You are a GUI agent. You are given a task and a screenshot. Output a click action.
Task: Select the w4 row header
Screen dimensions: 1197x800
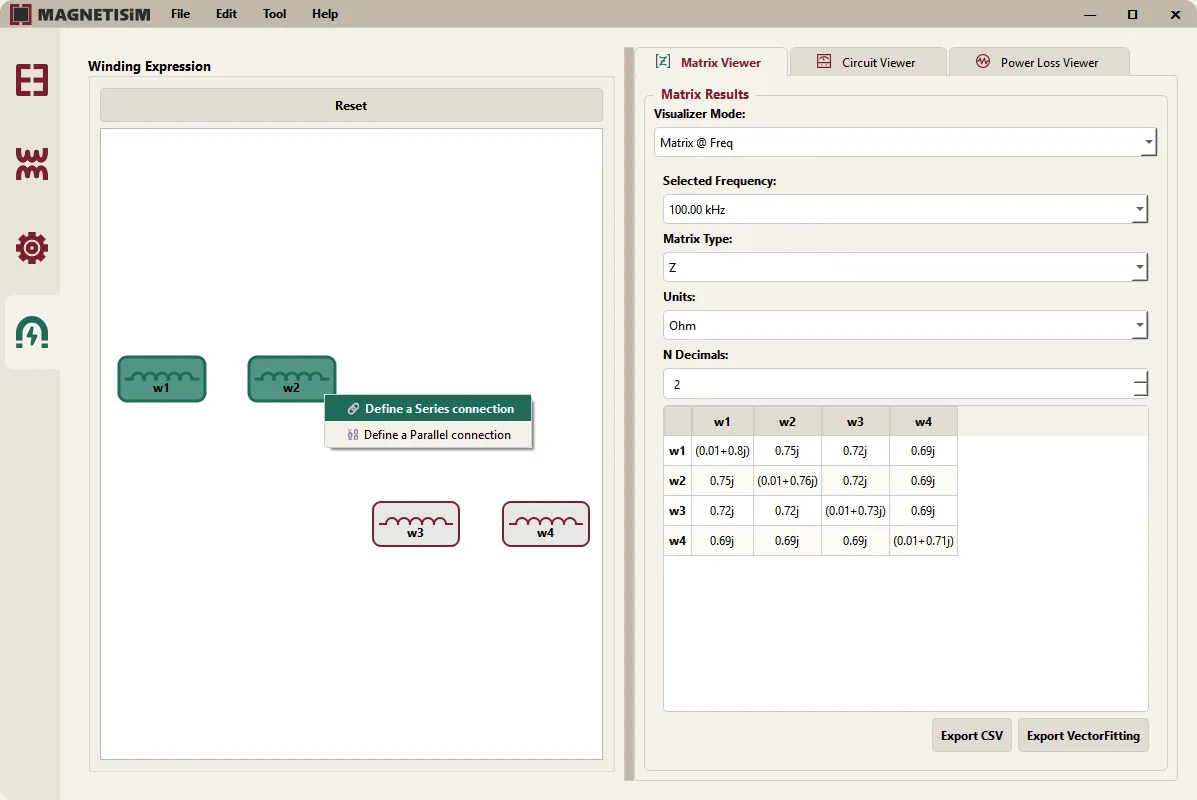pyautogui.click(x=677, y=540)
